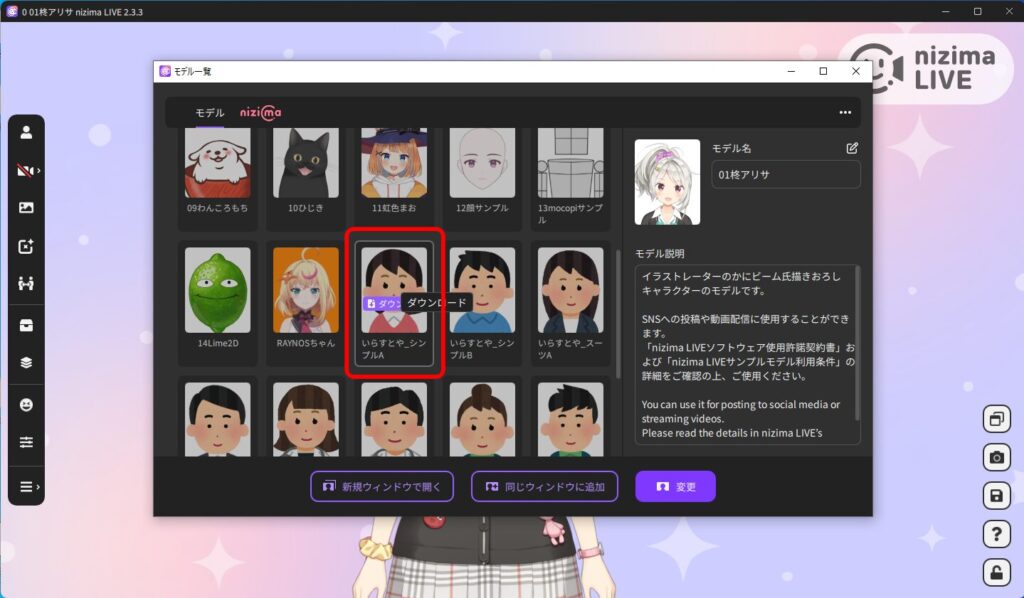Maximize the main nizima LIVE window
1024x598 pixels.
pyautogui.click(x=978, y=11)
